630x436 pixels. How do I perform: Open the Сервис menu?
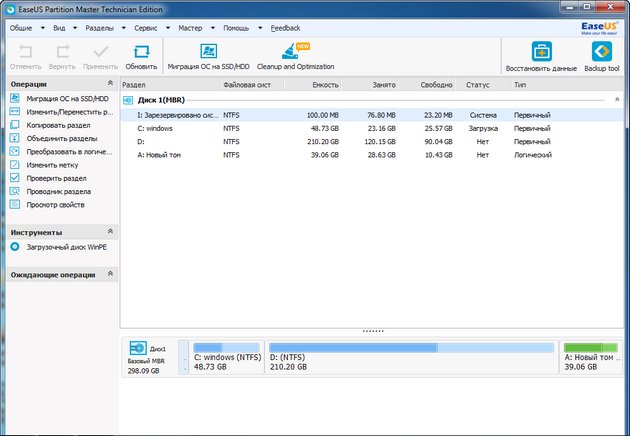coord(146,28)
